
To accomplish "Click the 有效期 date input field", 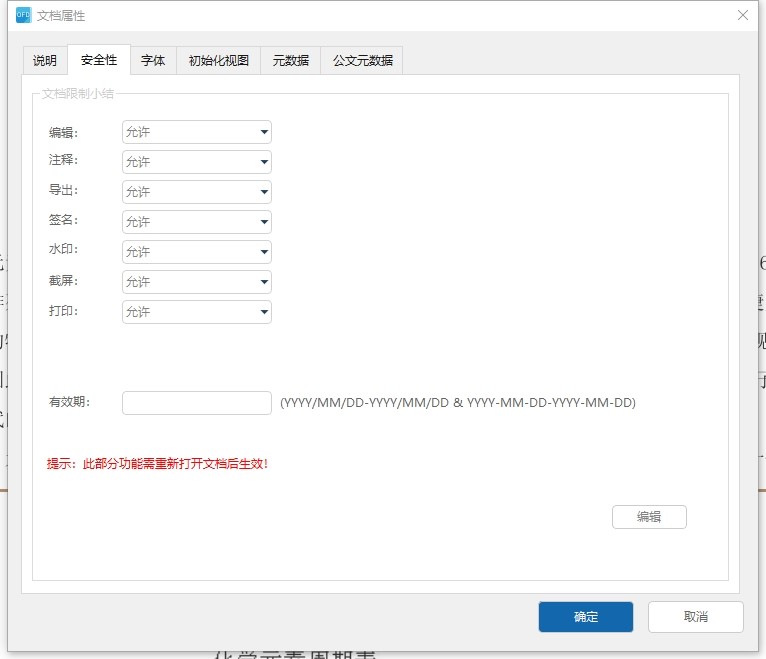I will click(x=197, y=403).
